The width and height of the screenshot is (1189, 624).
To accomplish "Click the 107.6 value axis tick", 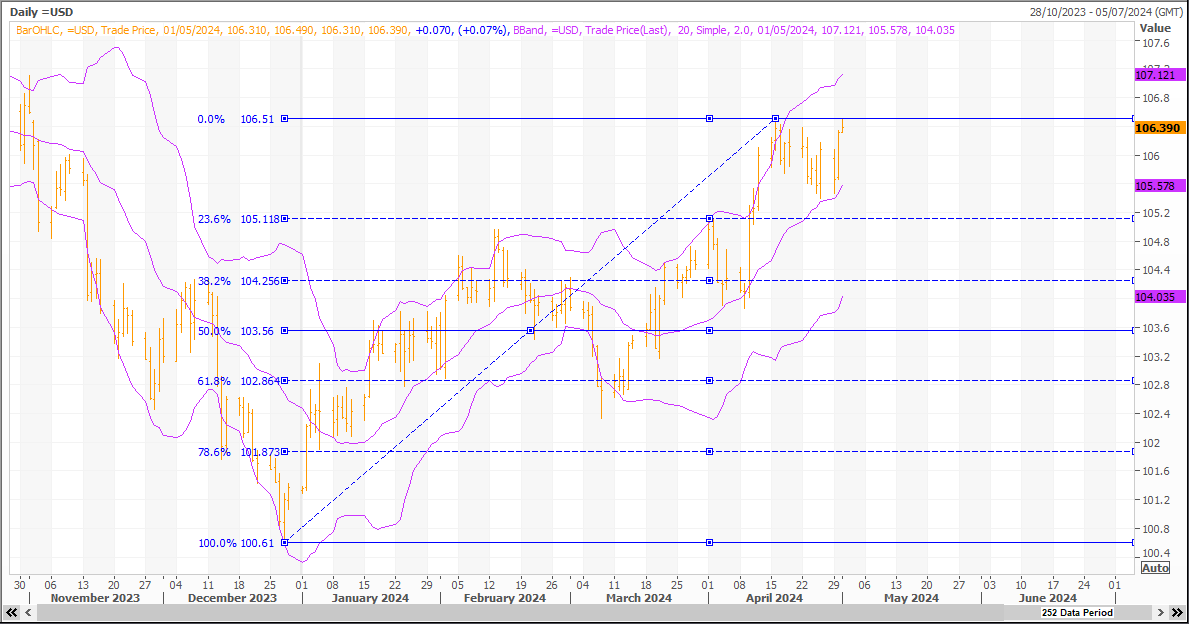I will [1156, 43].
